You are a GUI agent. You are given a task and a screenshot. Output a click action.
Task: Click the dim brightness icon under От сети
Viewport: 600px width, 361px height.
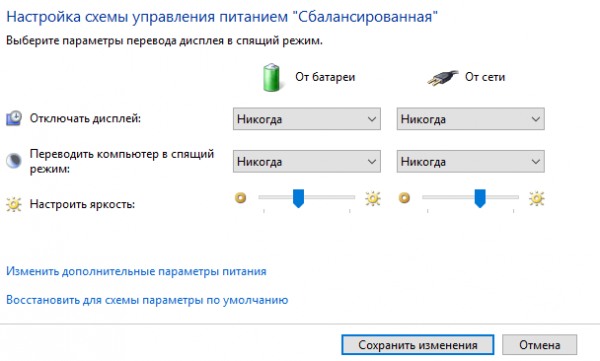point(404,198)
